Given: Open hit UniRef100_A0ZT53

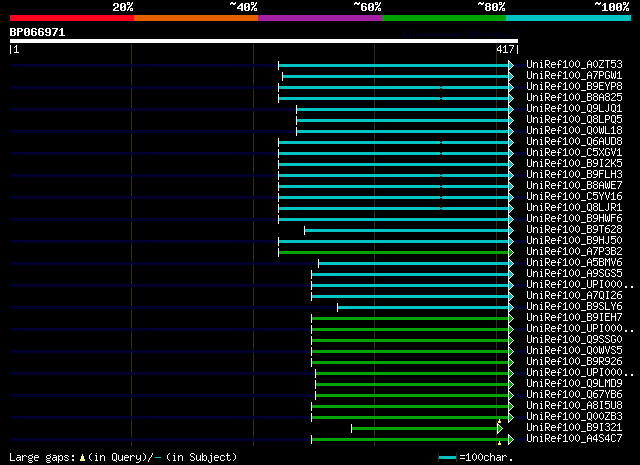Looking at the screenshot, I should [574, 65].
